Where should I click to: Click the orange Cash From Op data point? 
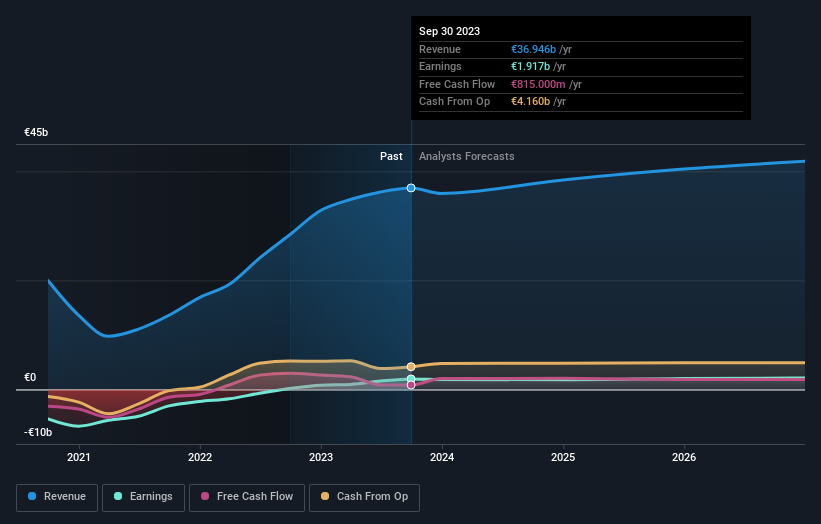coord(411,366)
